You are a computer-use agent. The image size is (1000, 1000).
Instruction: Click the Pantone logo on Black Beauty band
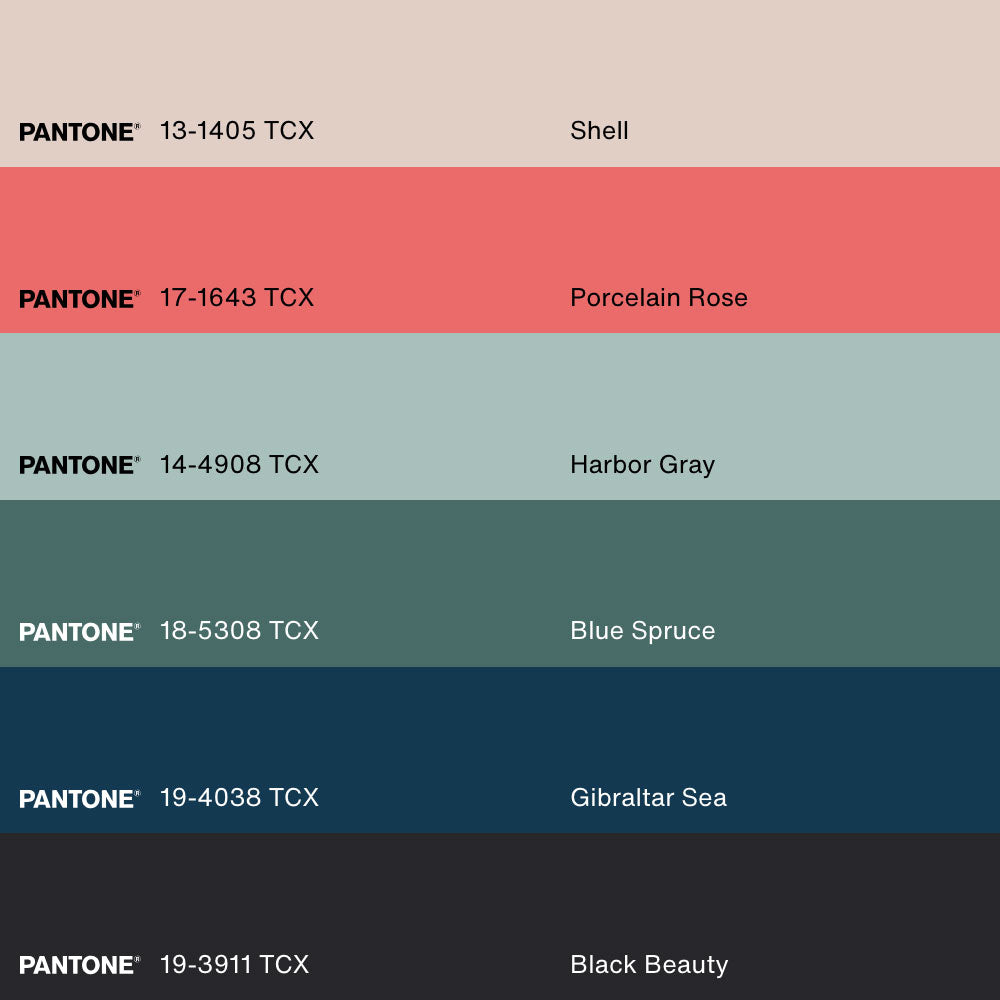point(79,965)
